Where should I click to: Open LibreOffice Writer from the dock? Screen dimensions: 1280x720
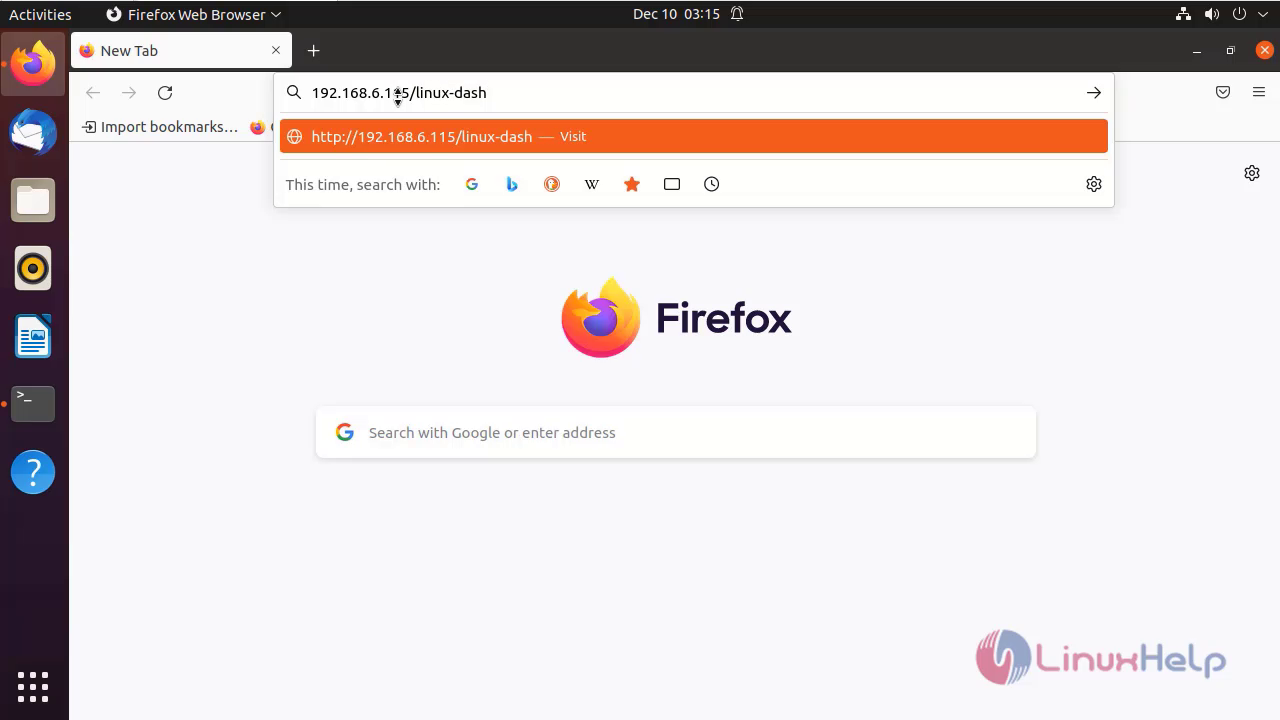[33, 336]
